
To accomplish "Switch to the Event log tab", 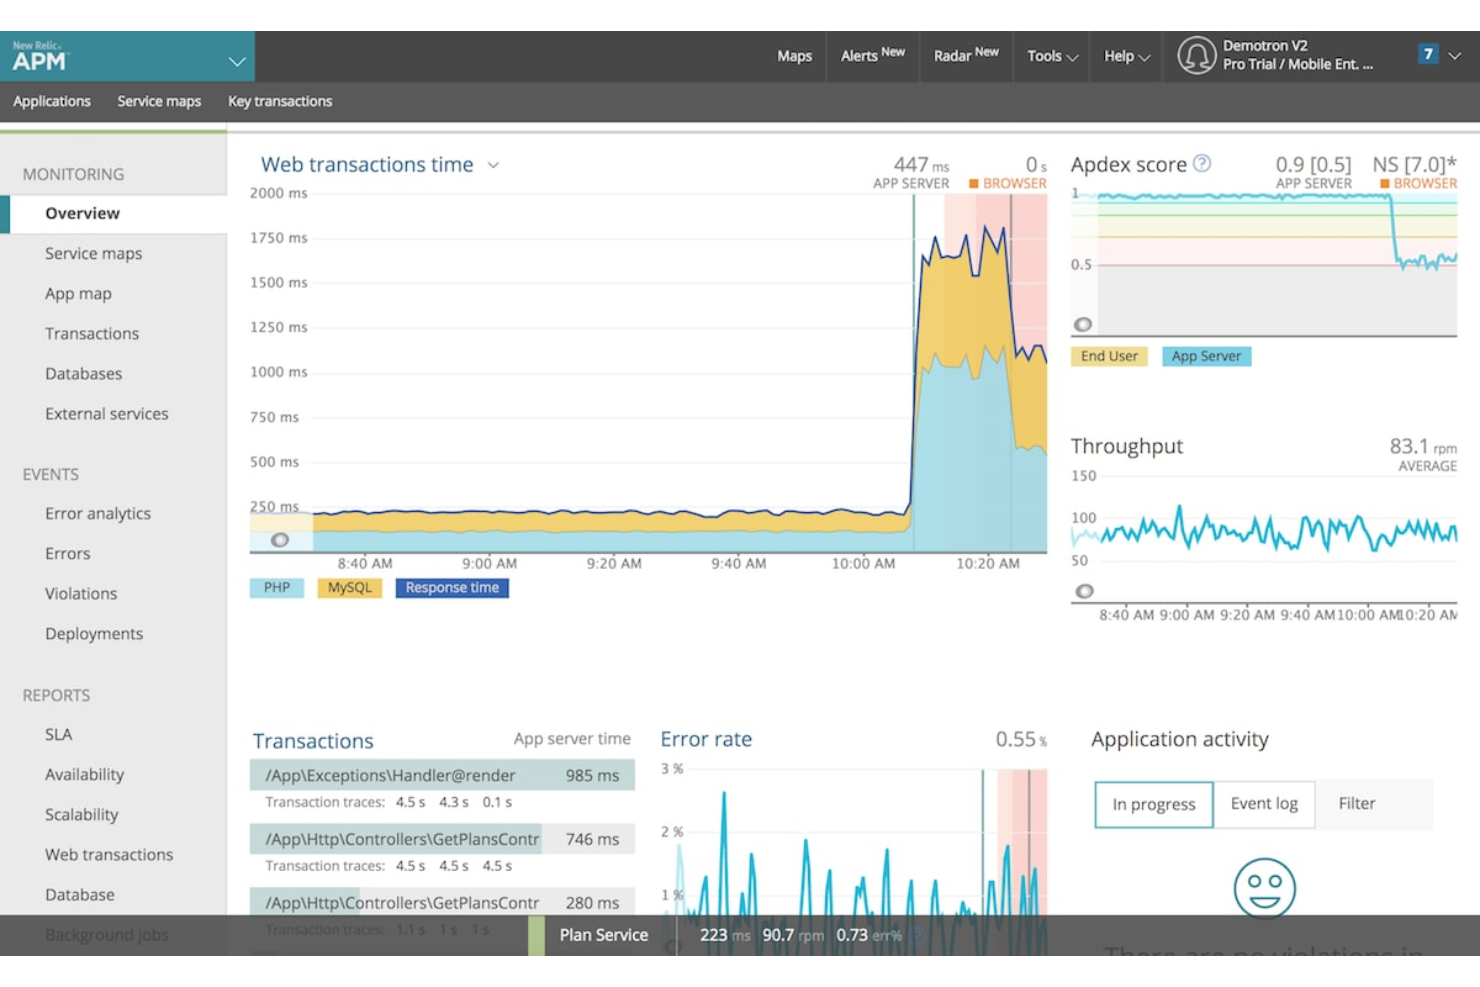I will coord(1264,804).
